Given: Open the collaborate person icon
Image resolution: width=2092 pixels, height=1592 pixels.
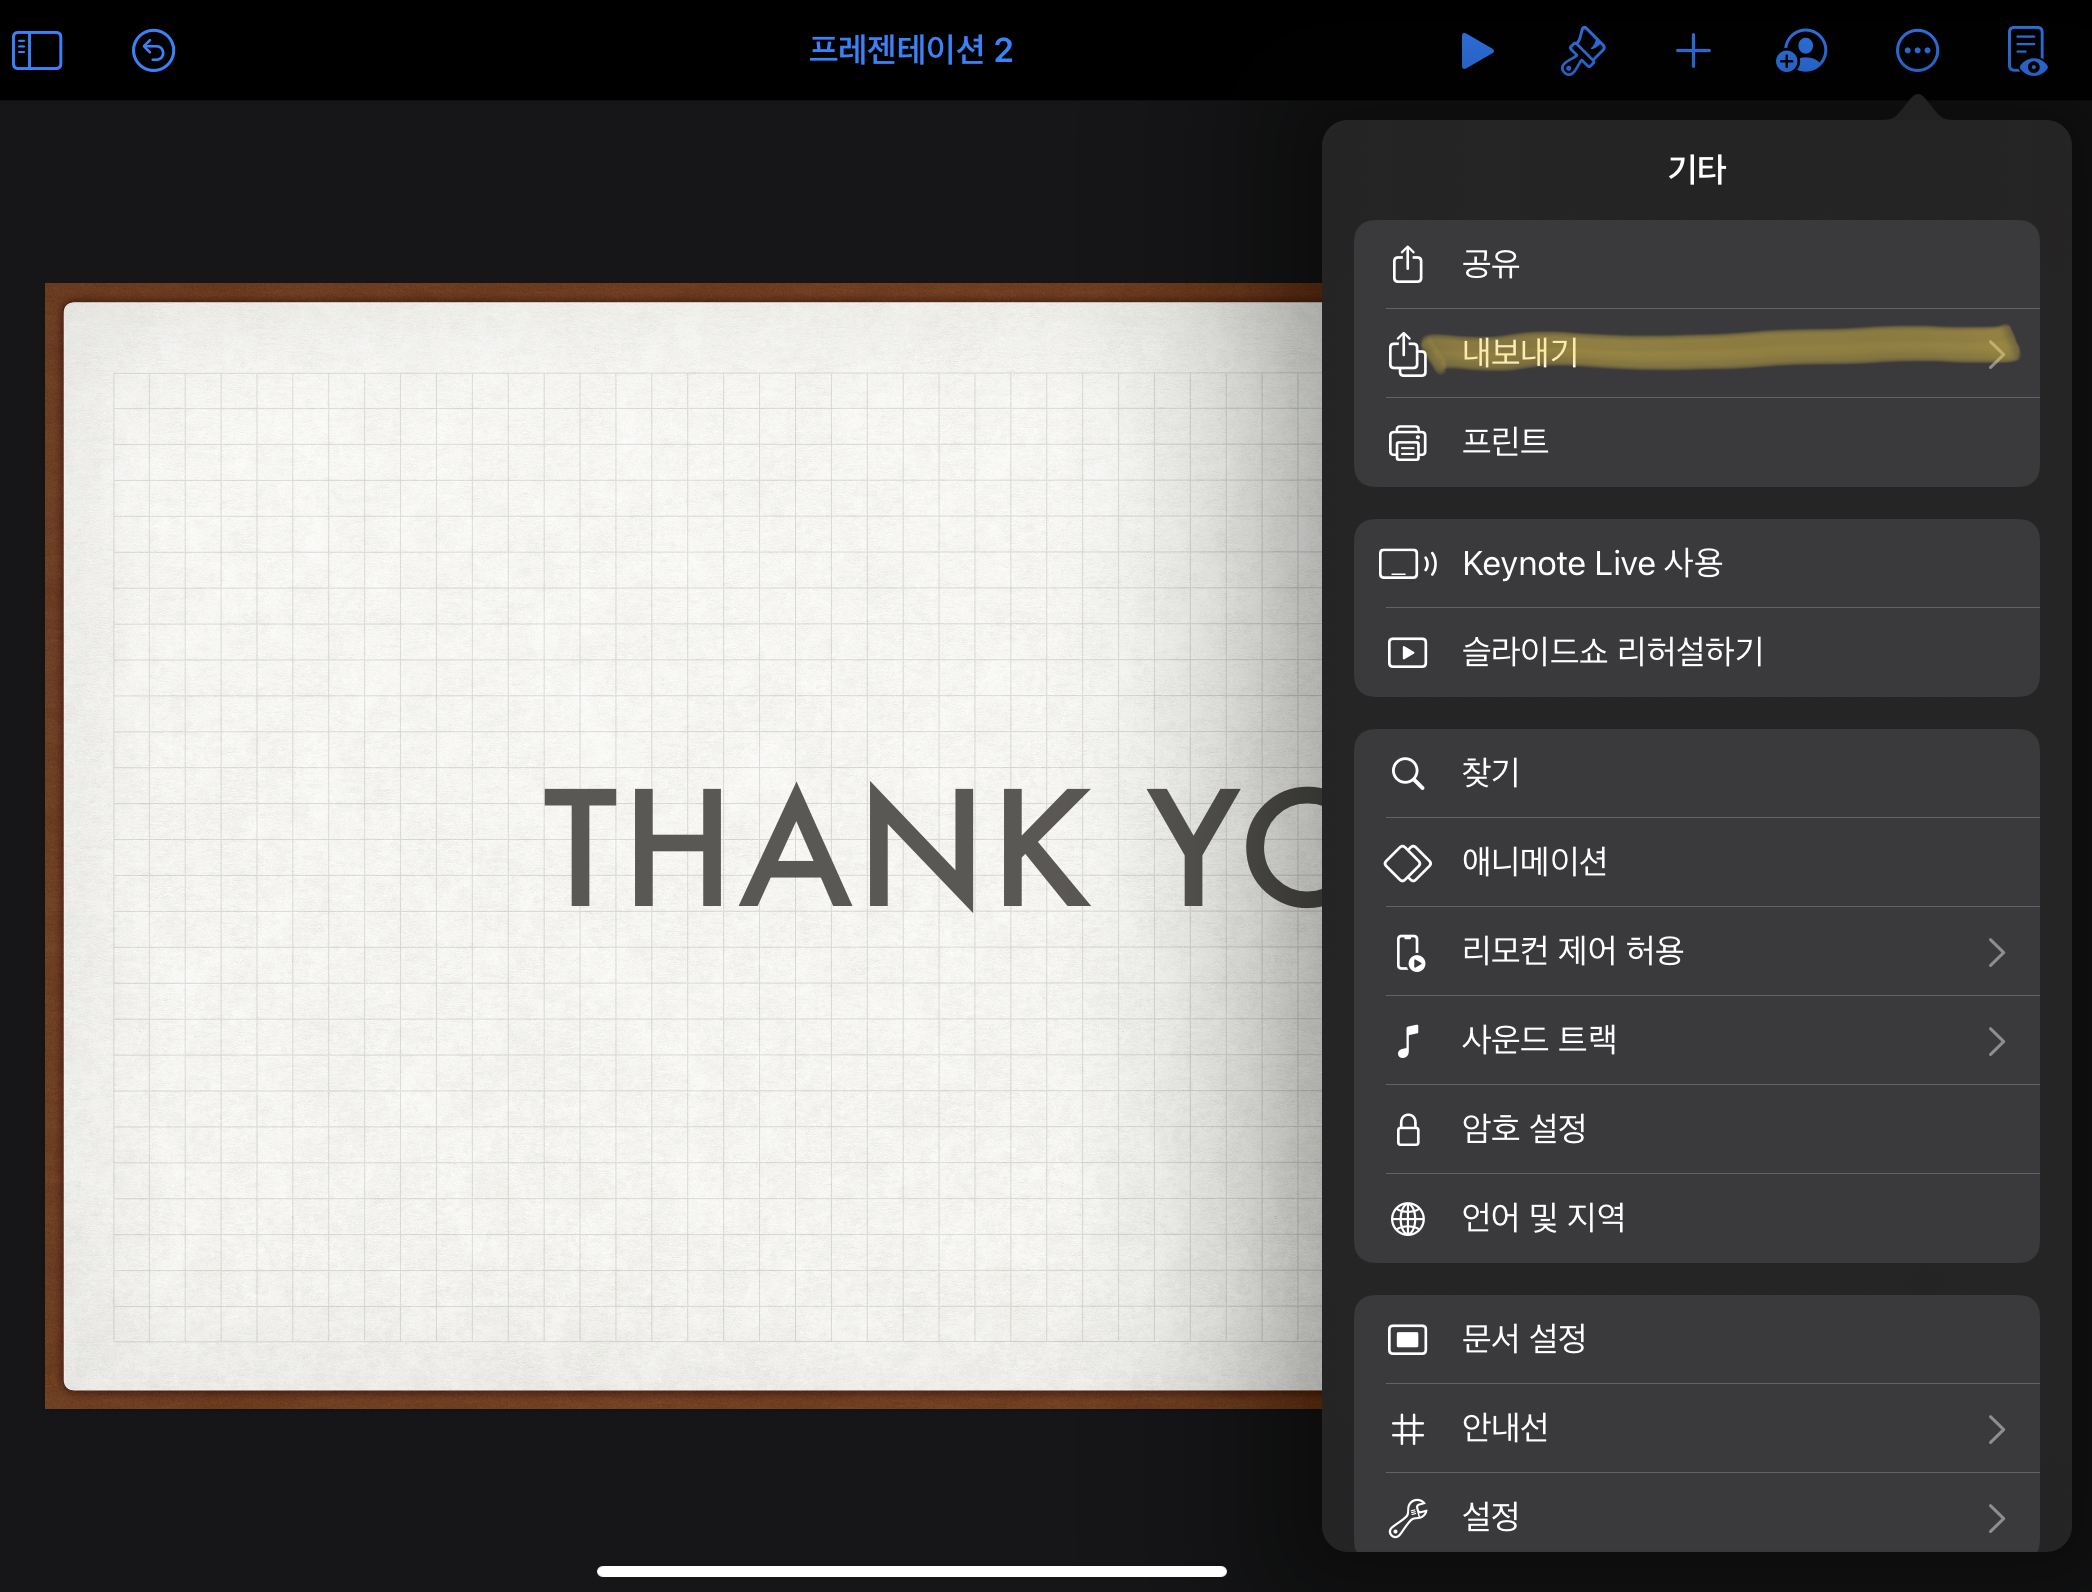Looking at the screenshot, I should coord(1801,50).
